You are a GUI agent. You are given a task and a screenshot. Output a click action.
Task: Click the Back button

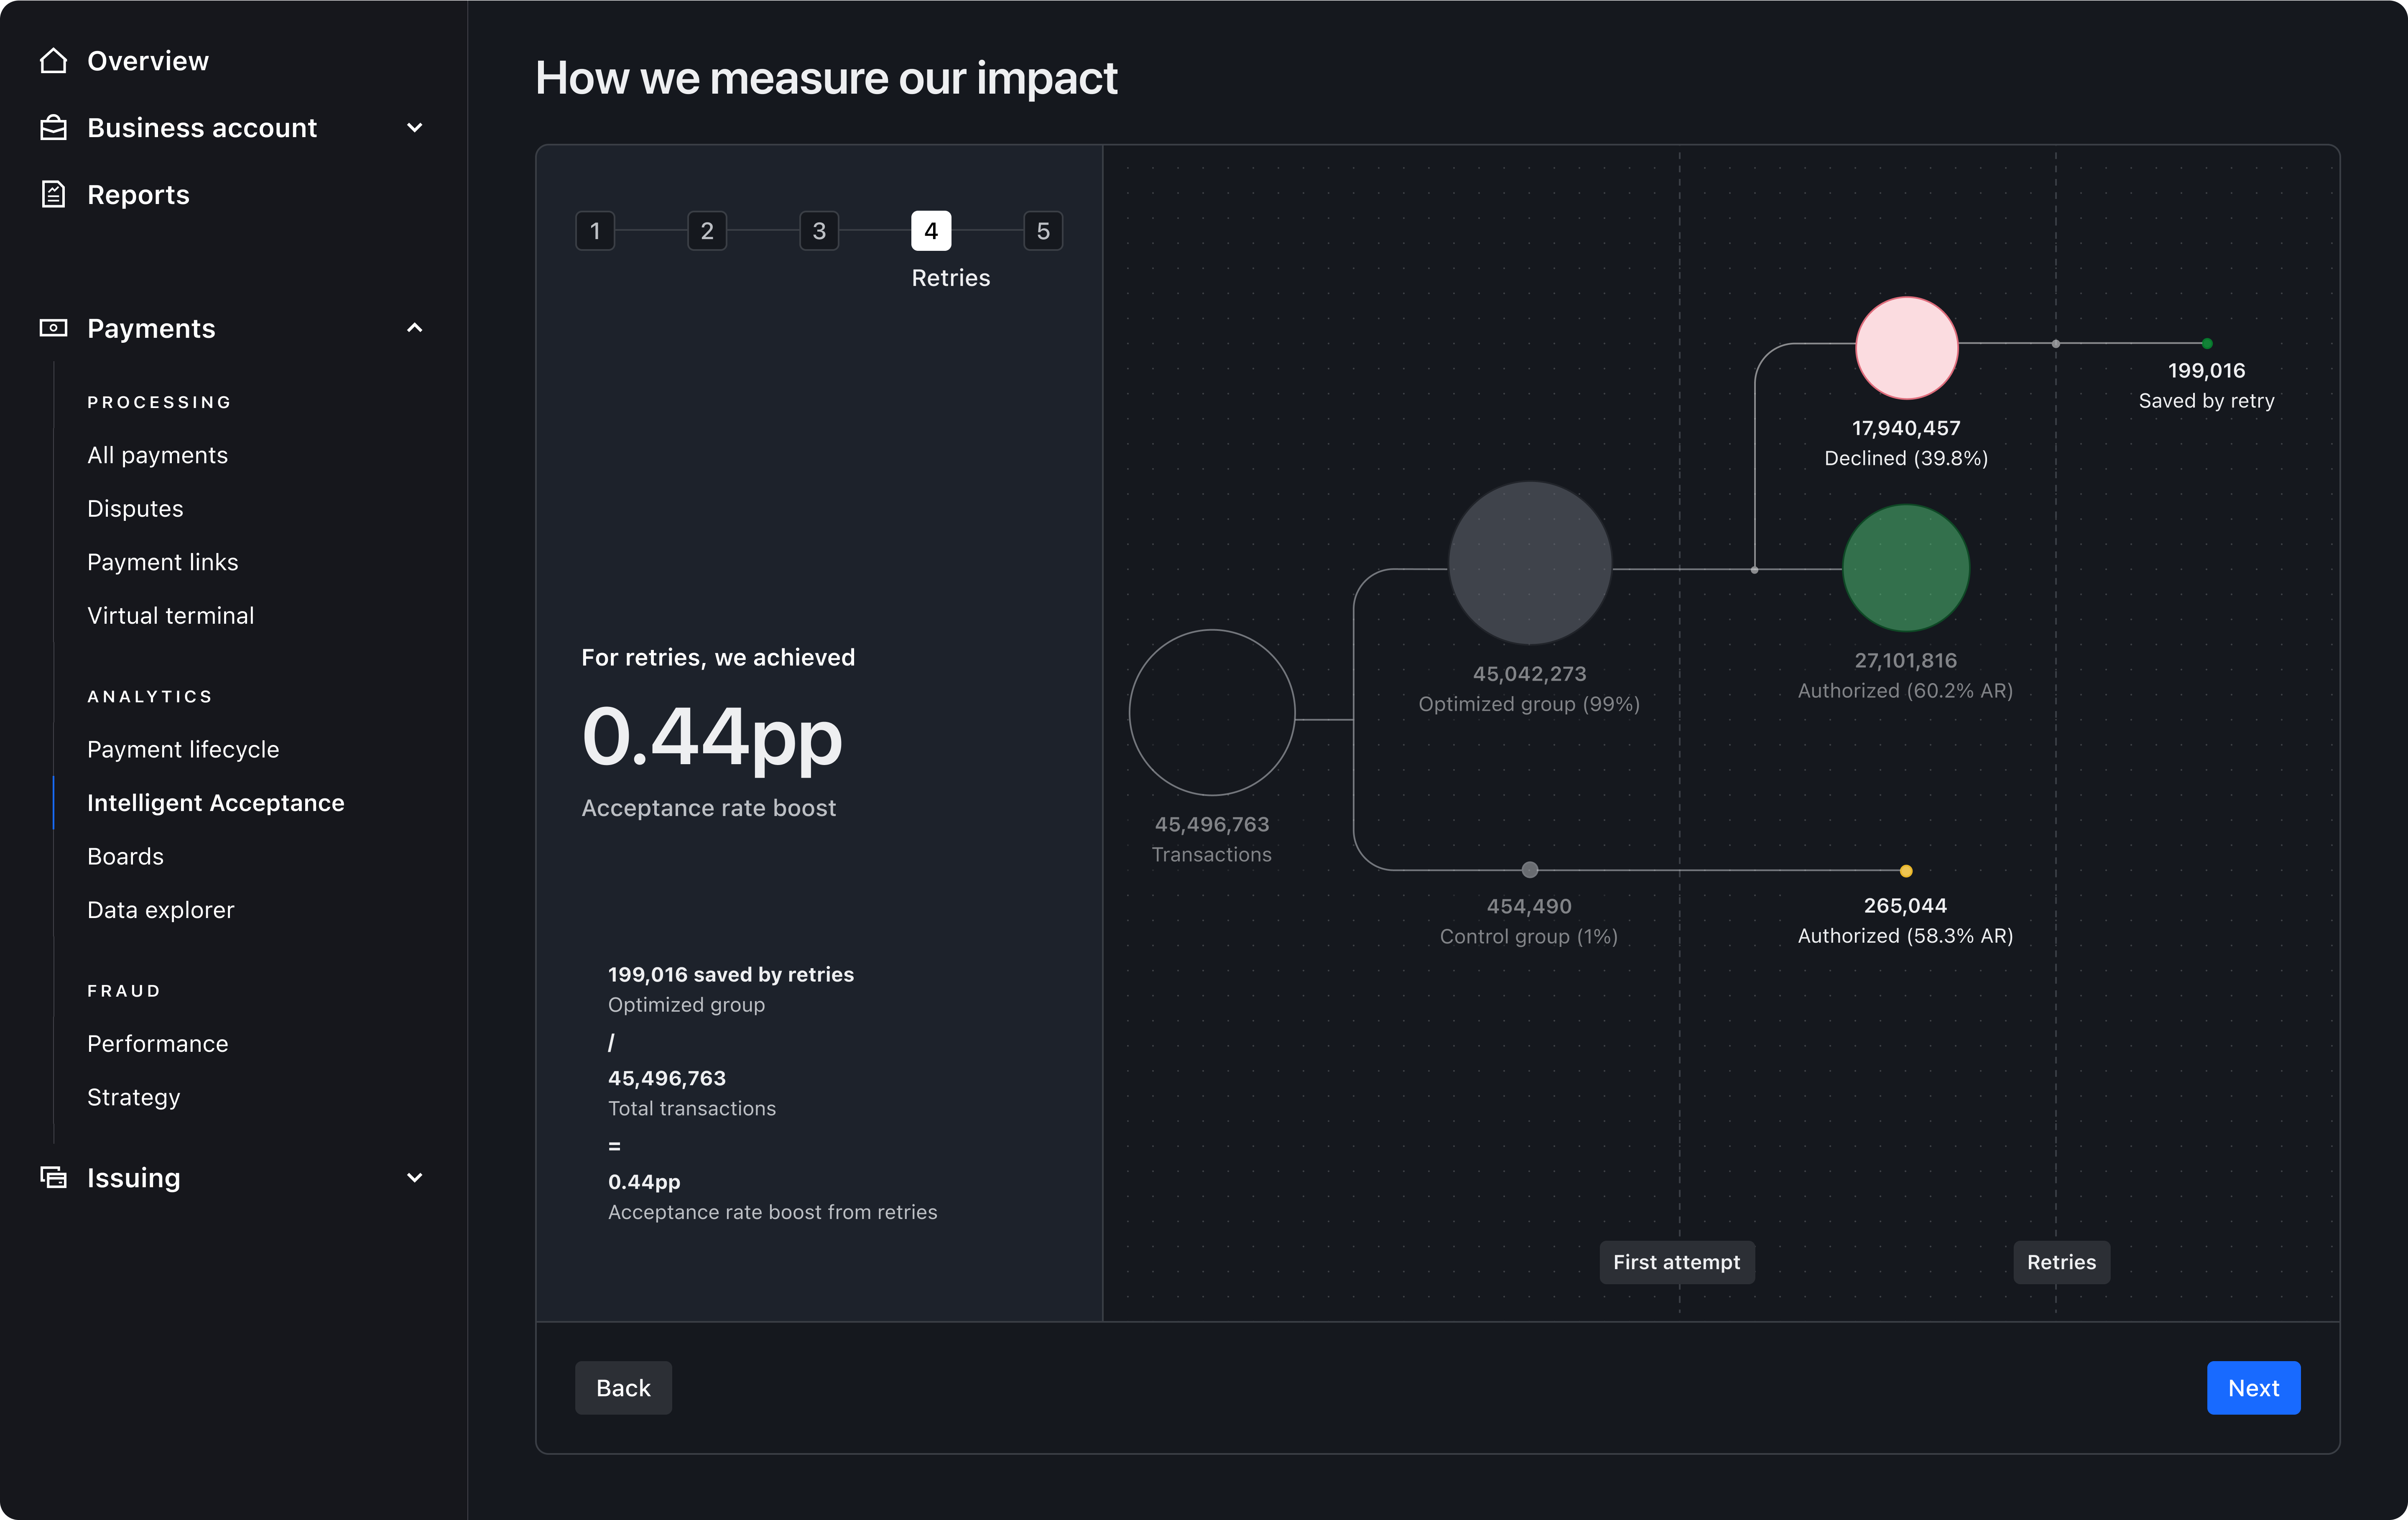[x=623, y=1387]
